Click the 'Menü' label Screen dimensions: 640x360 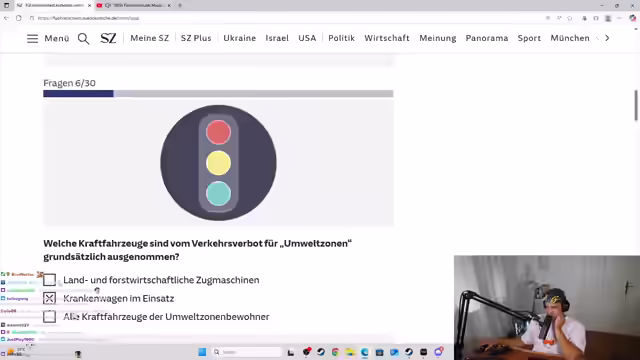pos(57,38)
